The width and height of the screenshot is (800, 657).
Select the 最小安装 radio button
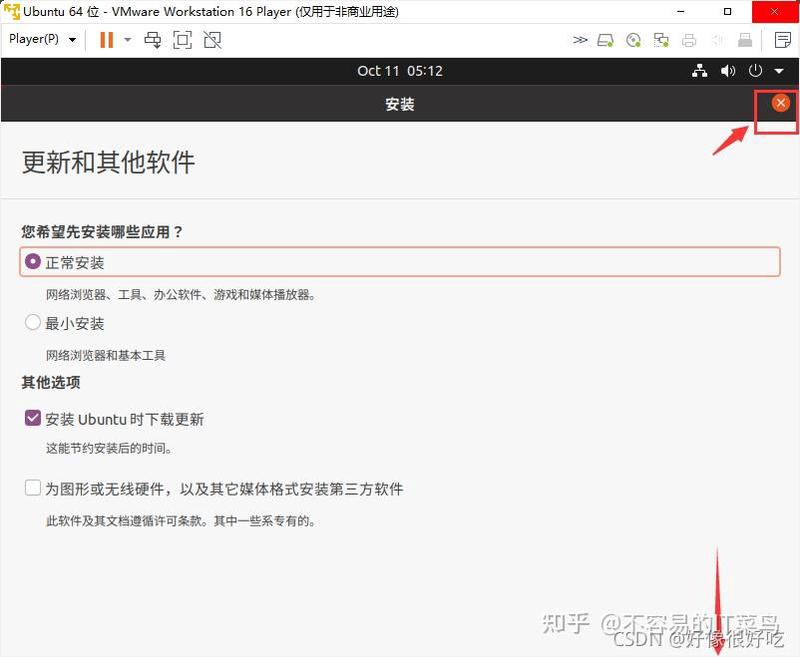[x=33, y=322]
